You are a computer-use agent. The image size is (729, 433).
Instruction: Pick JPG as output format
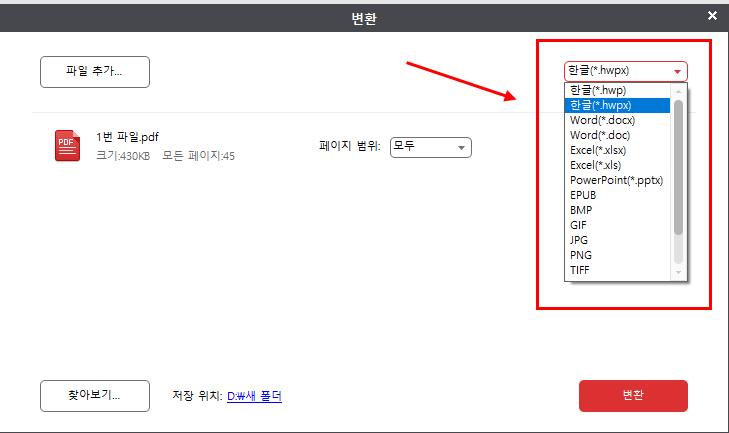tap(617, 240)
